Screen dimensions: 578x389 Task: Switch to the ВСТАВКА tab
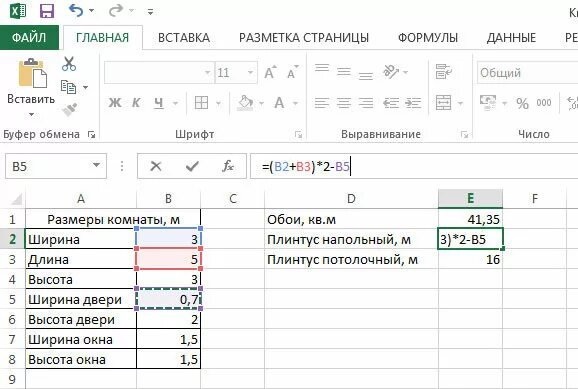point(184,38)
